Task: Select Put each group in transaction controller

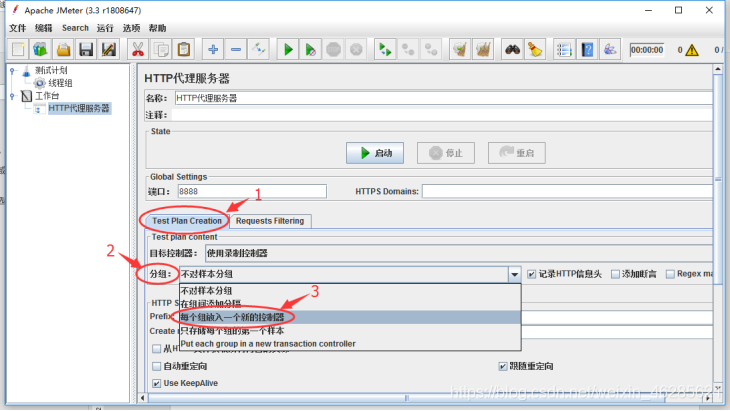Action: point(350,344)
